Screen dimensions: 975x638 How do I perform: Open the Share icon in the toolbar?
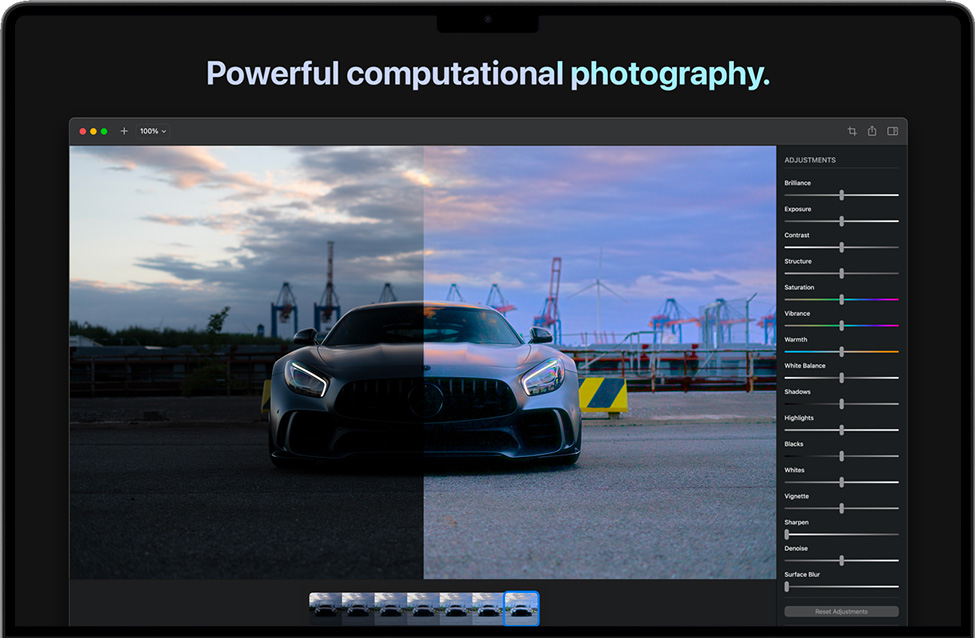[872, 131]
